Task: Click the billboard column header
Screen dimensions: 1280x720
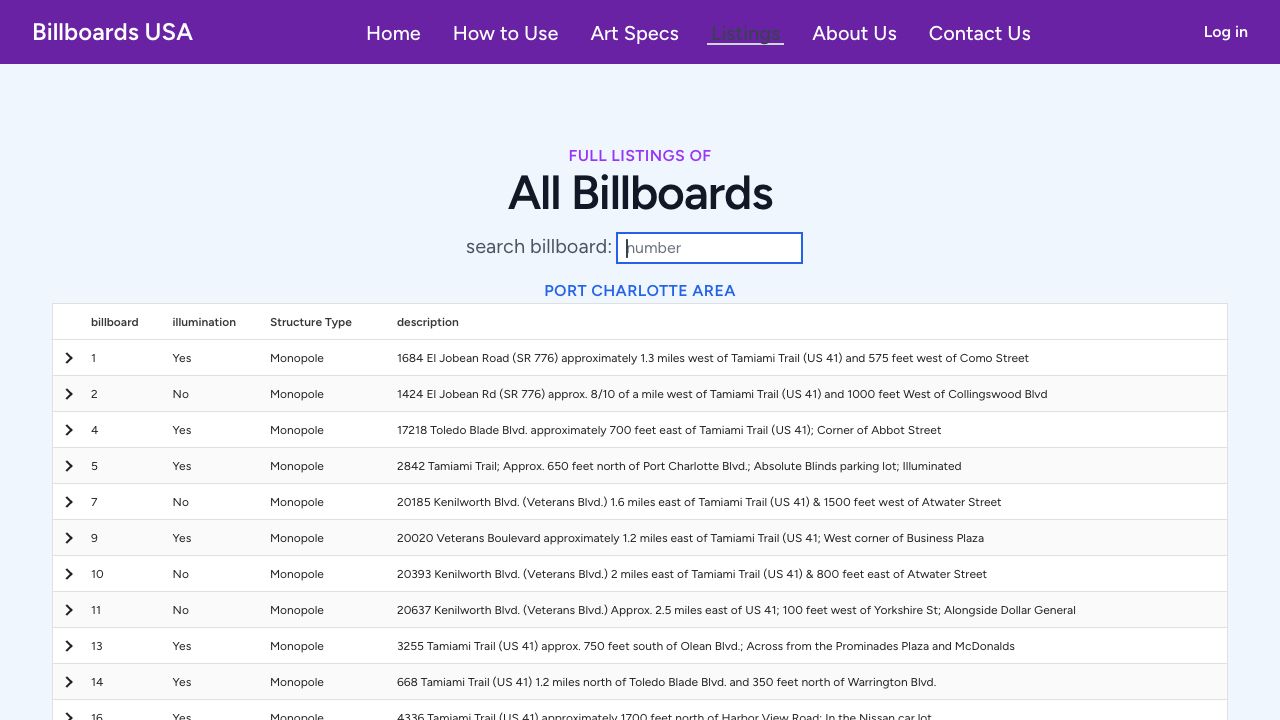Action: coord(115,322)
